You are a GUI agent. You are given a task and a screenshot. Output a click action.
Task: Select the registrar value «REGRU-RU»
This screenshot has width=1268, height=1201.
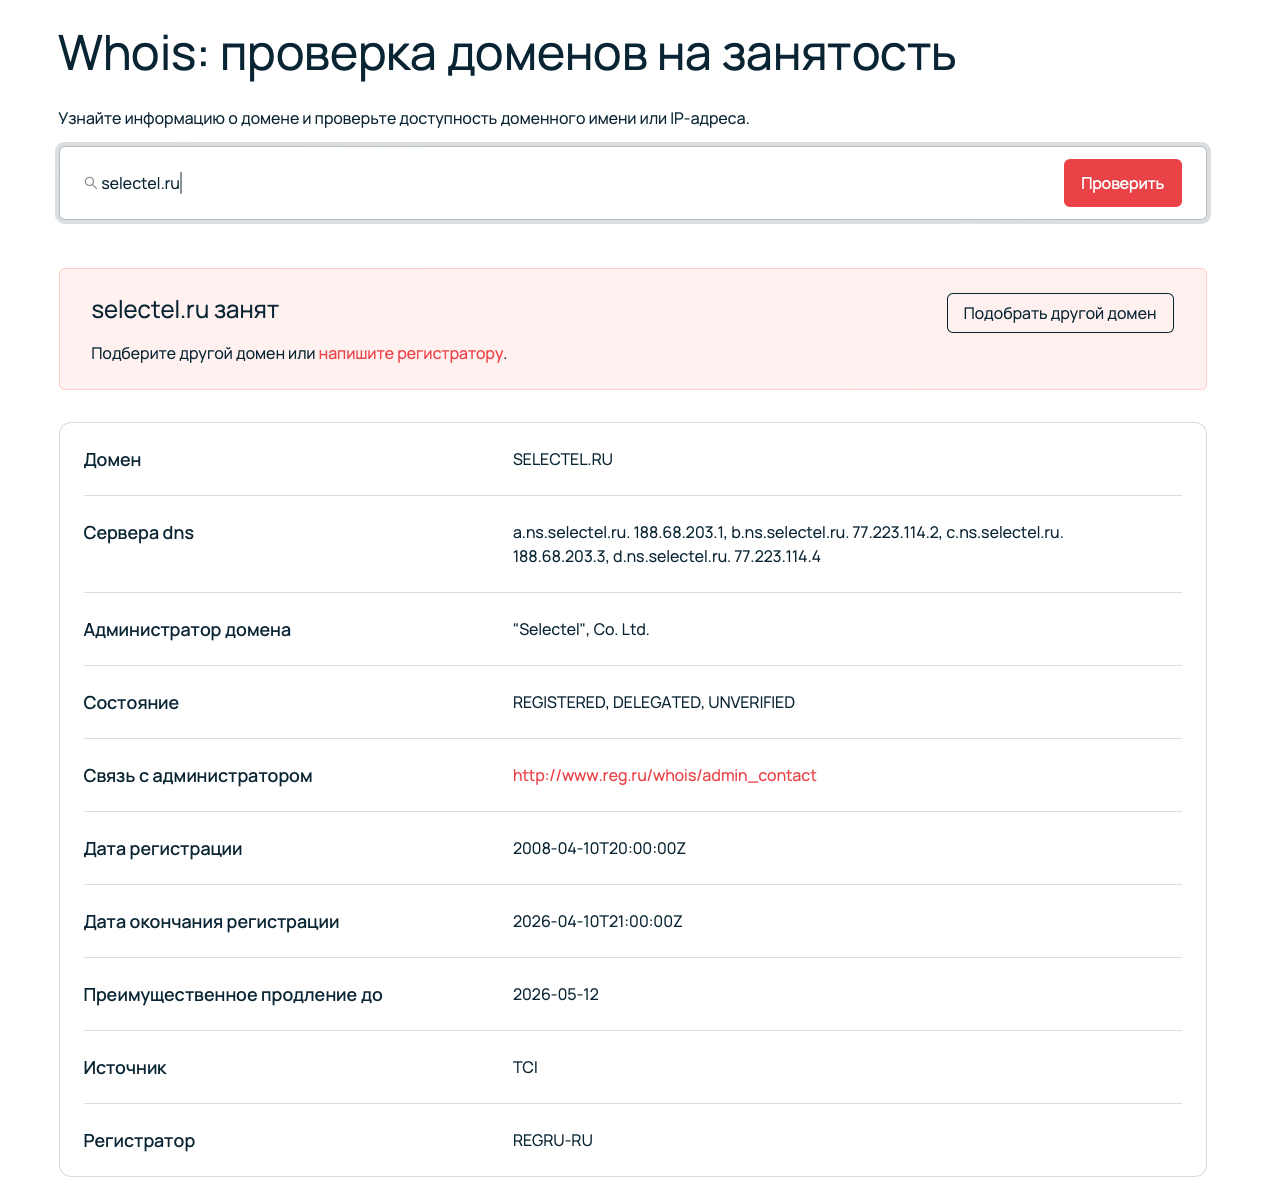[553, 1140]
